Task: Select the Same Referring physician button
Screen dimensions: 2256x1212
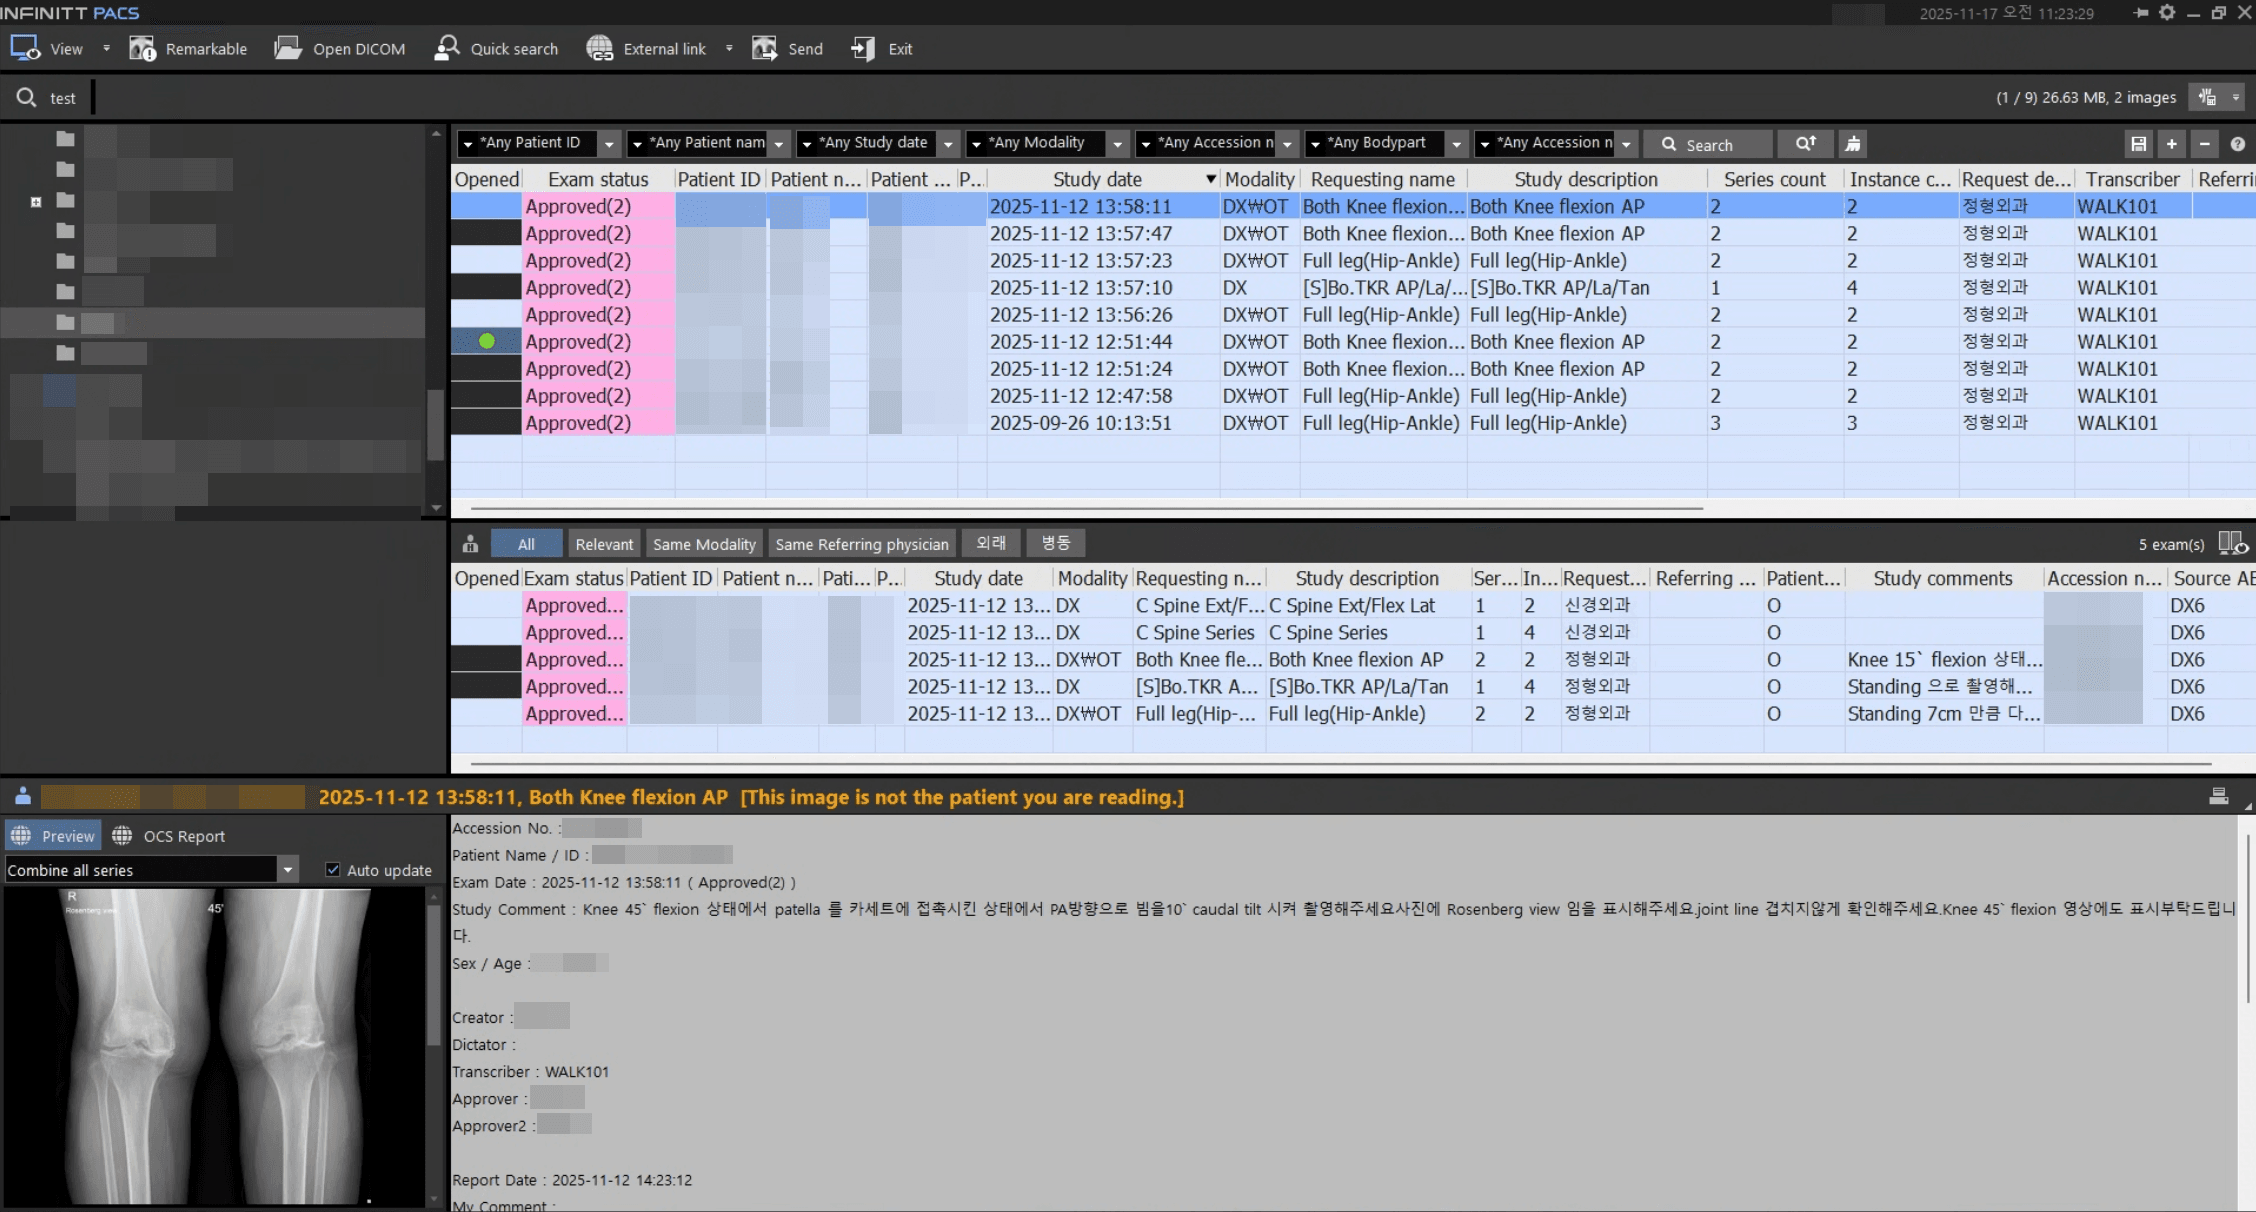Action: click(861, 543)
